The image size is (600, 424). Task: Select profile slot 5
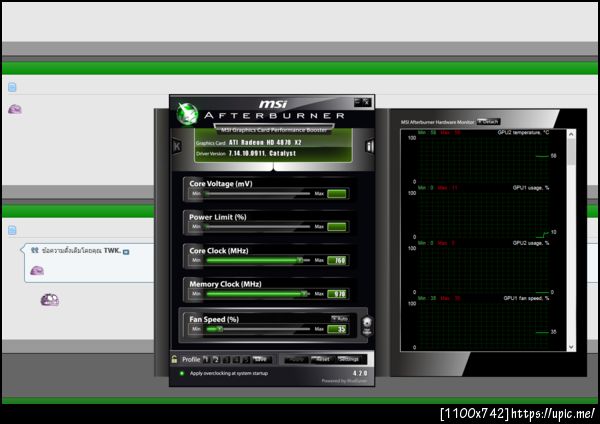tap(246, 359)
